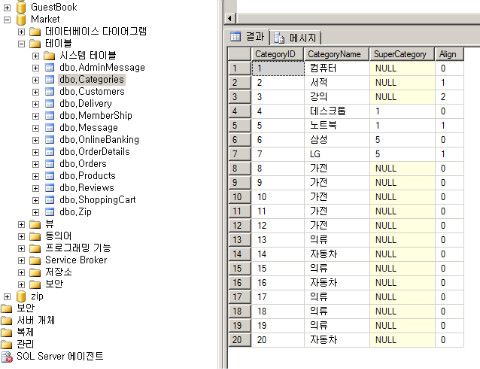
Task: Click the Align cell in row 3
Action: click(x=449, y=97)
